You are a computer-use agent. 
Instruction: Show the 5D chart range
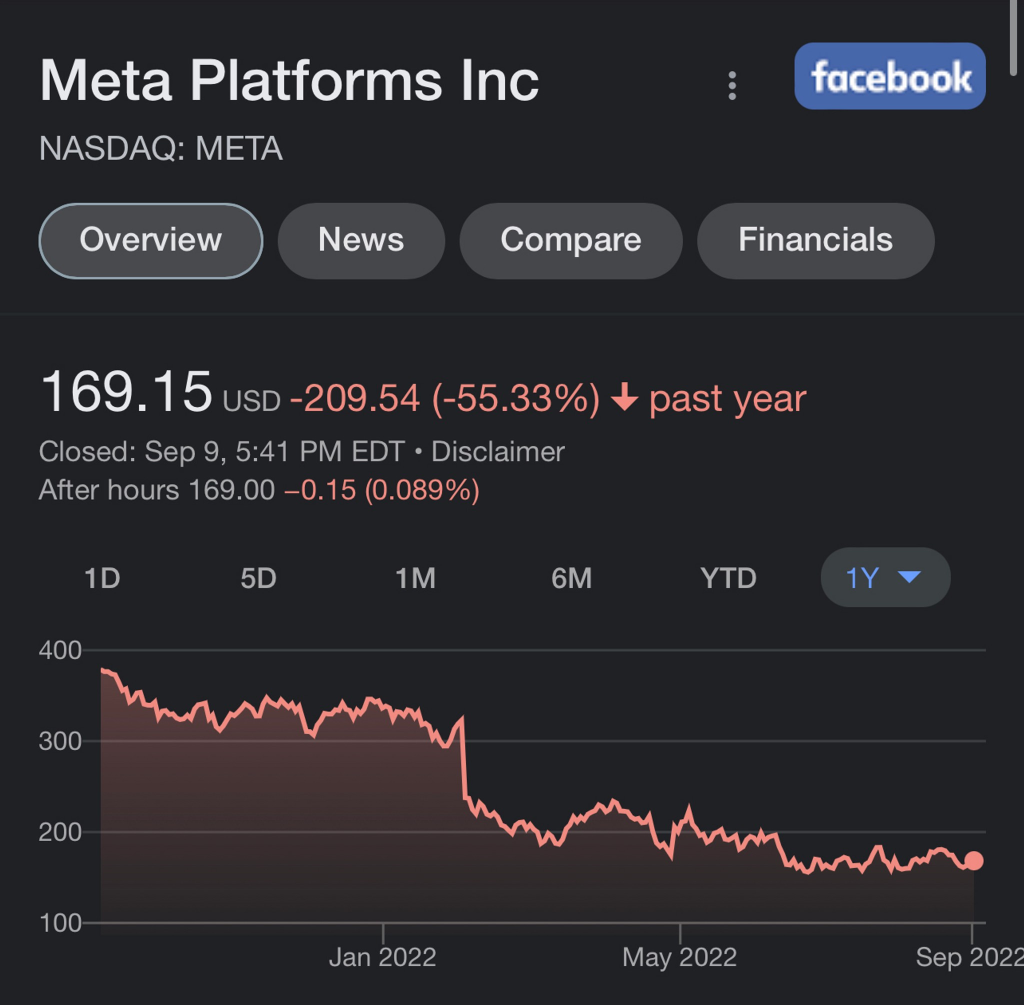click(x=258, y=578)
